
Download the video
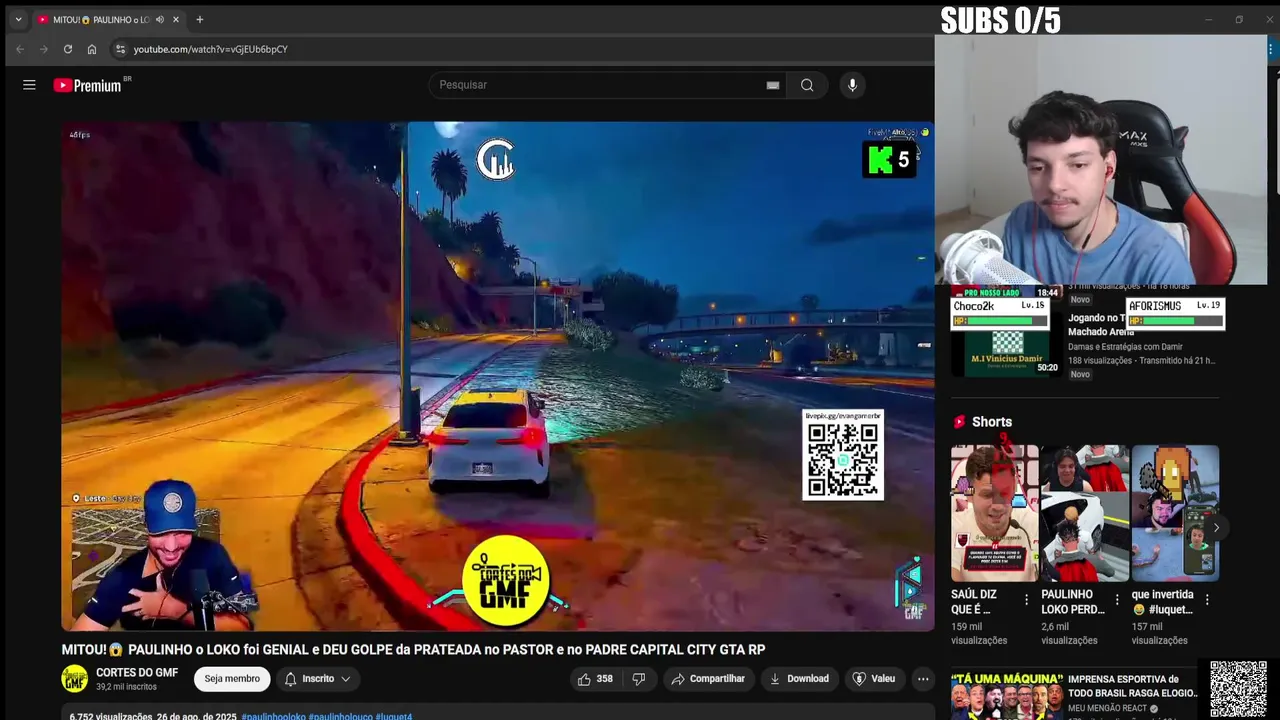click(x=799, y=679)
